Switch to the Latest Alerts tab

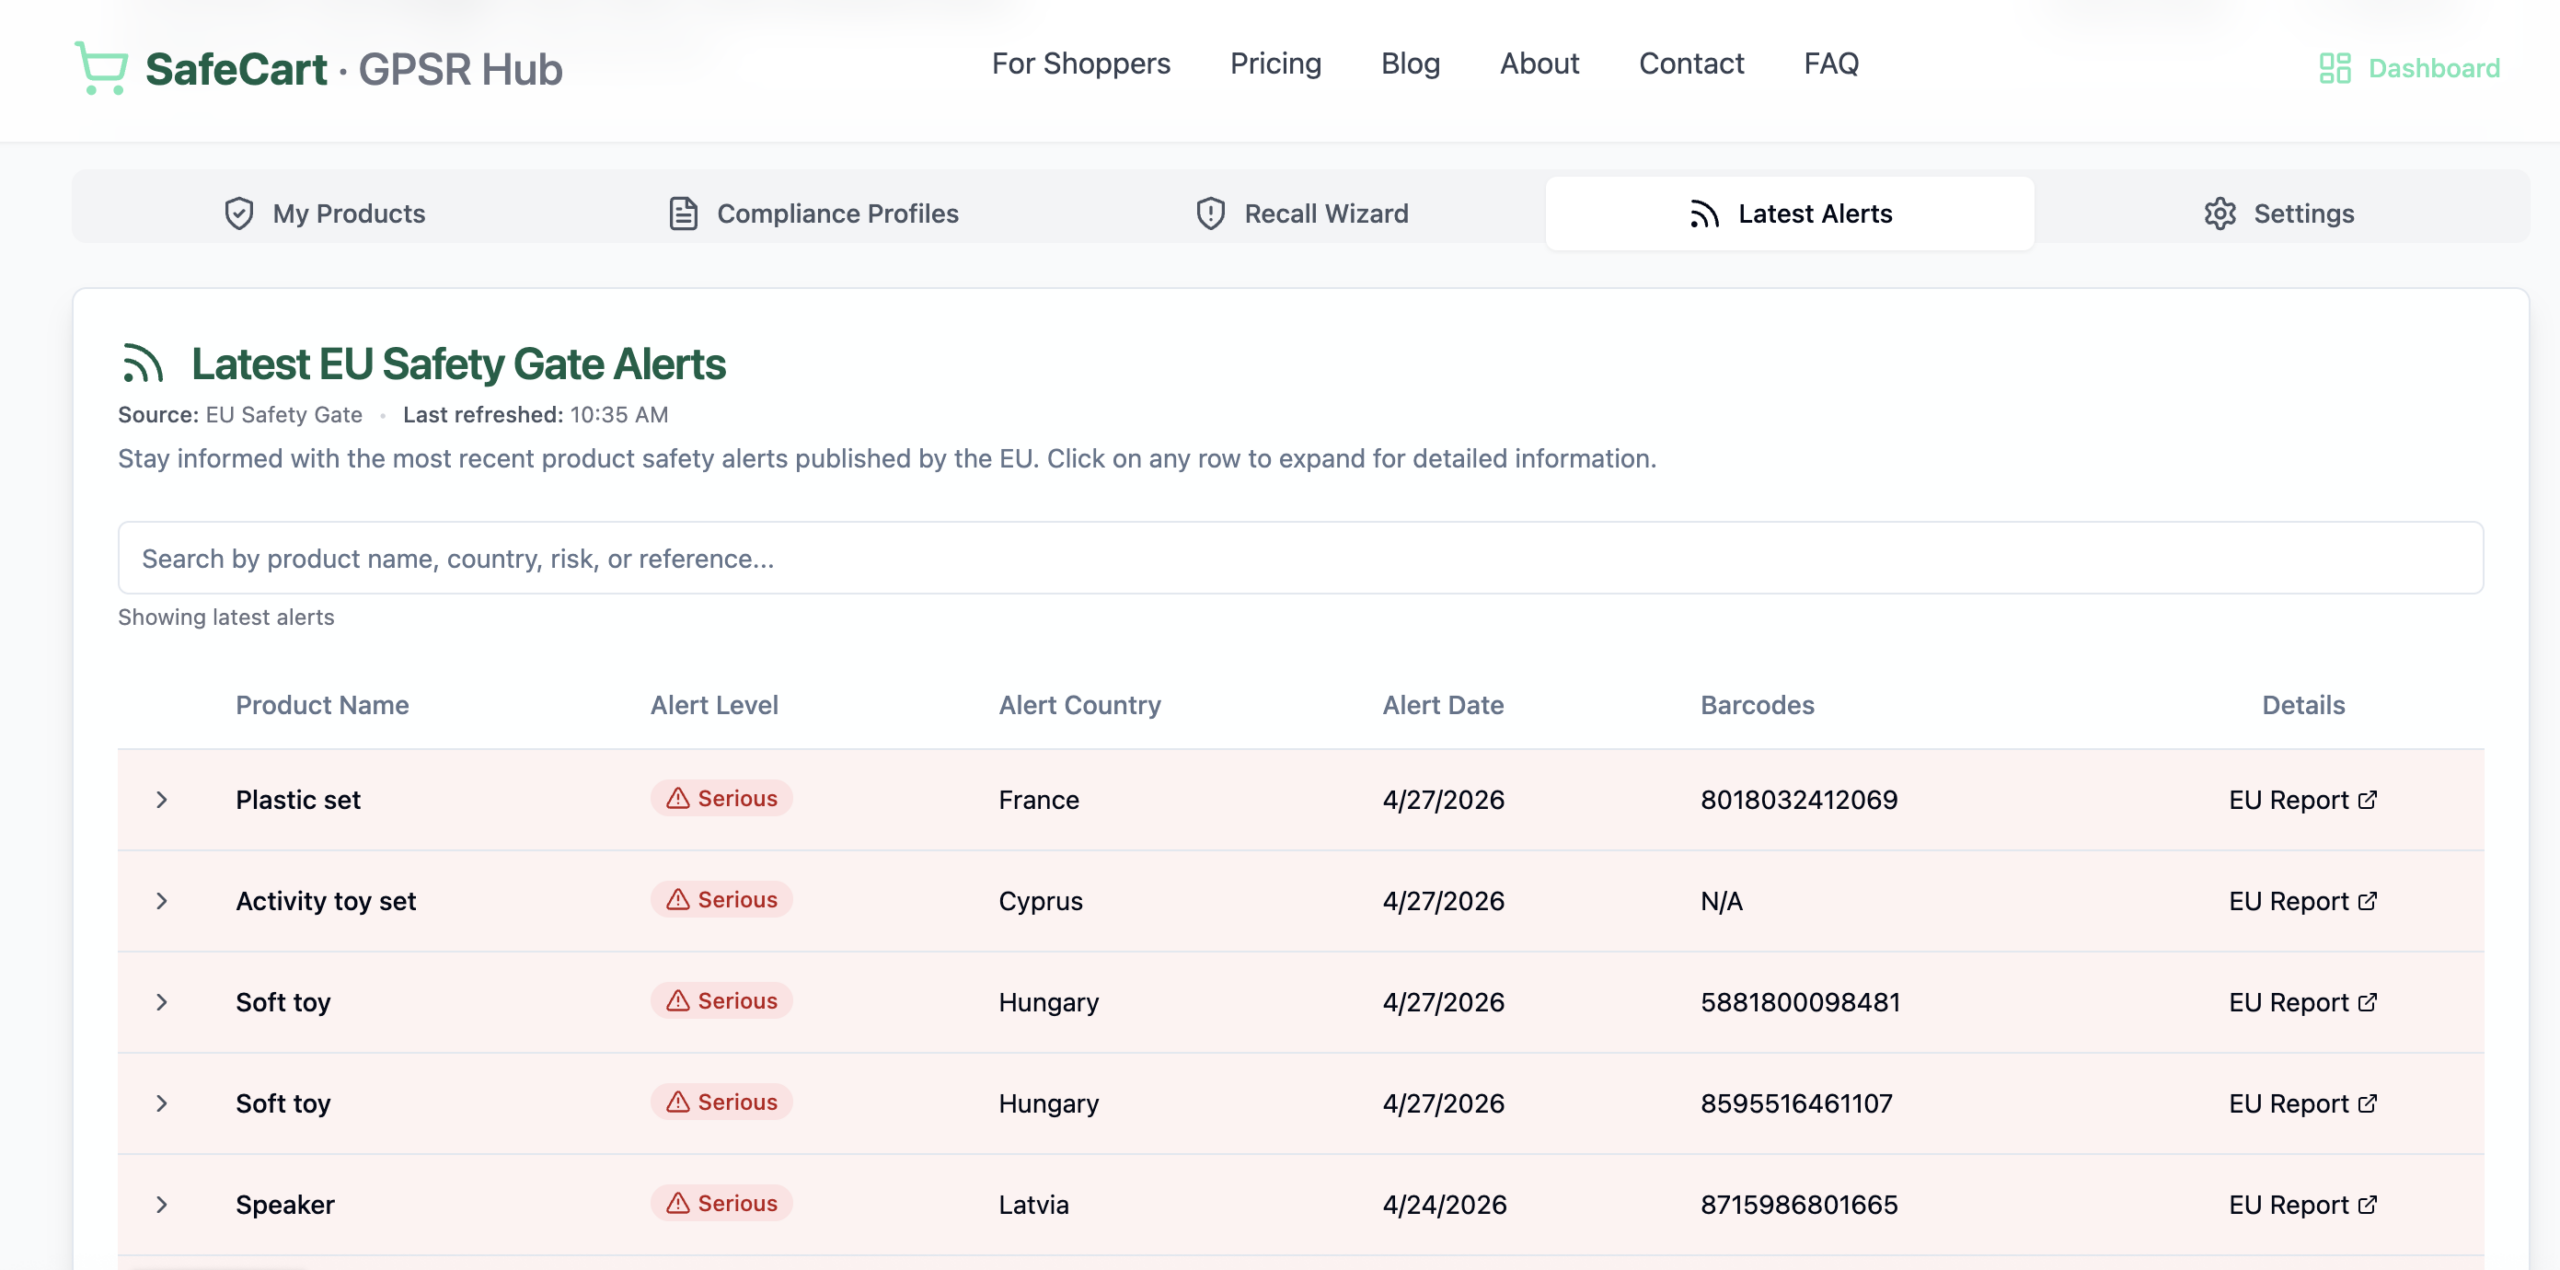click(1789, 213)
